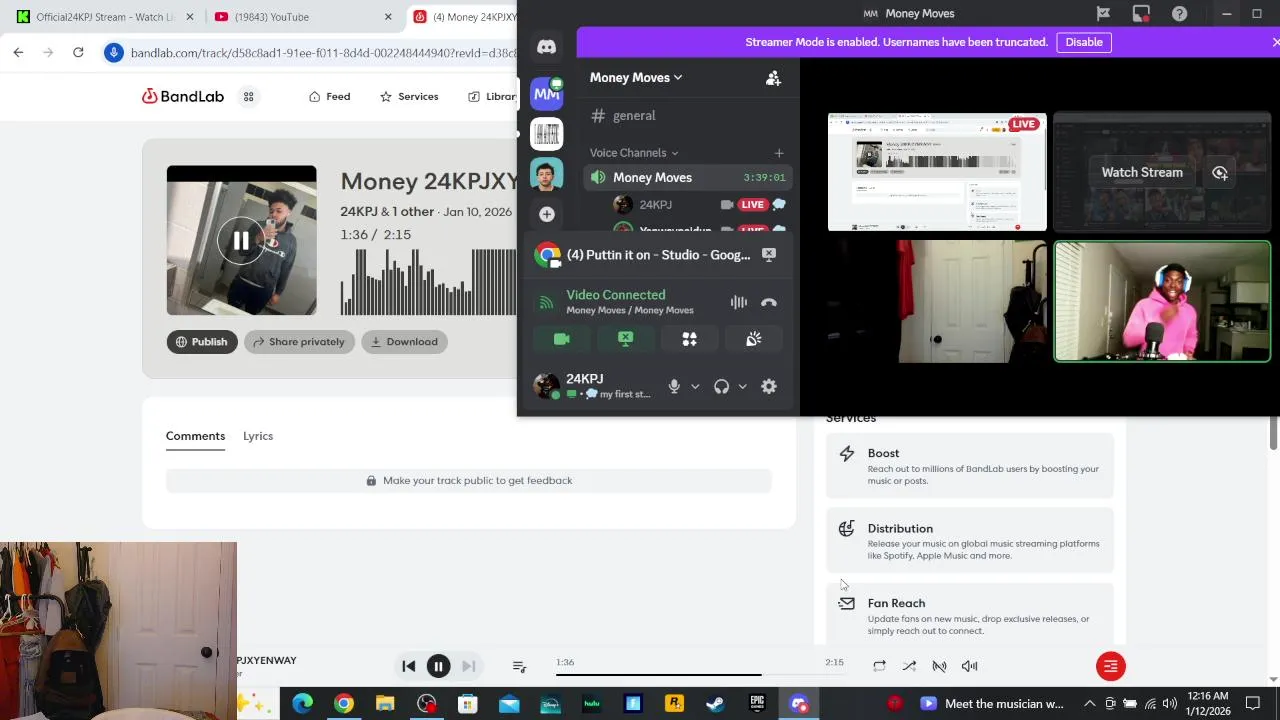Open the Discord soundboard button

point(754,339)
